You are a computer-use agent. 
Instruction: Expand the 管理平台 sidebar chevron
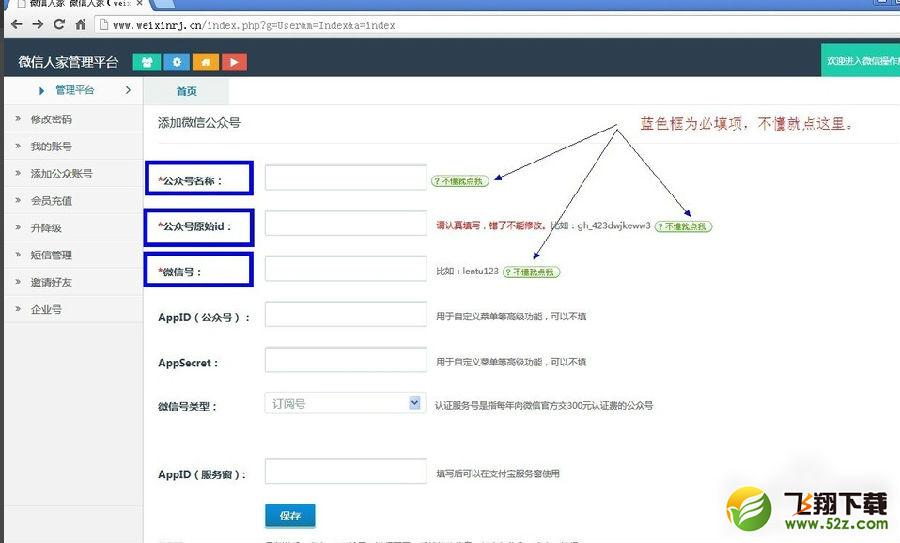click(128, 90)
